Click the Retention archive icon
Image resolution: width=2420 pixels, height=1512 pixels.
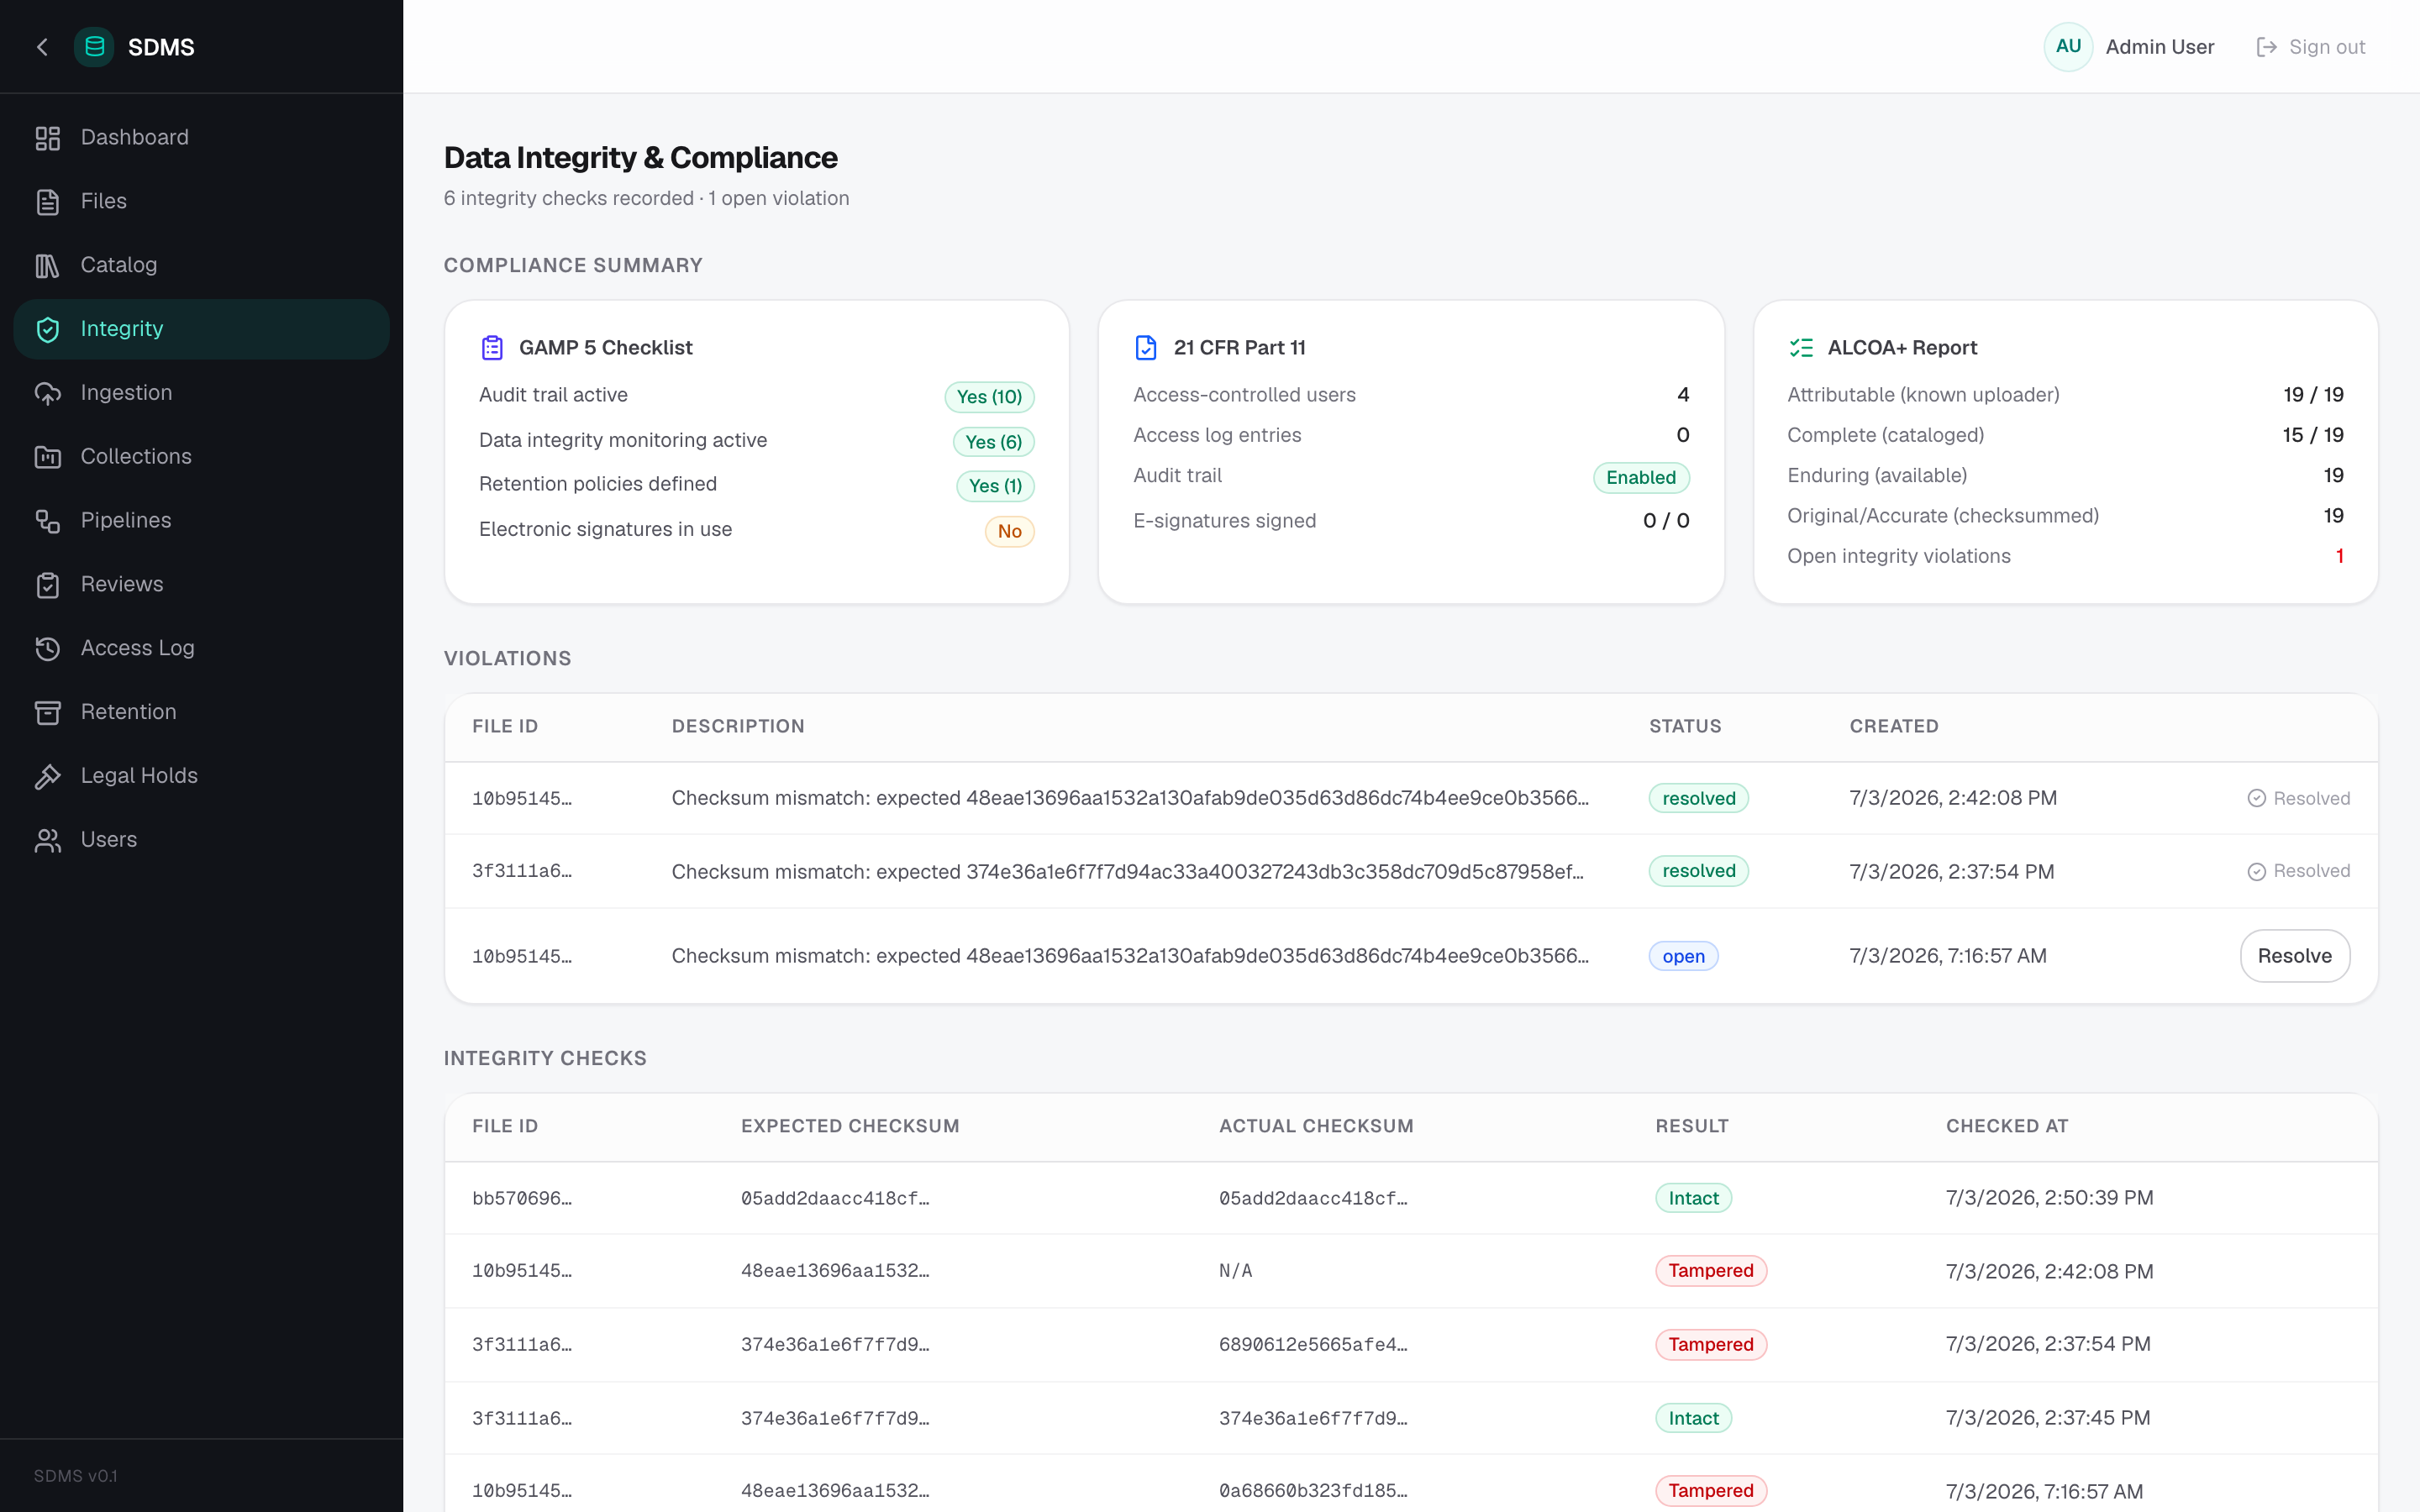(x=48, y=712)
